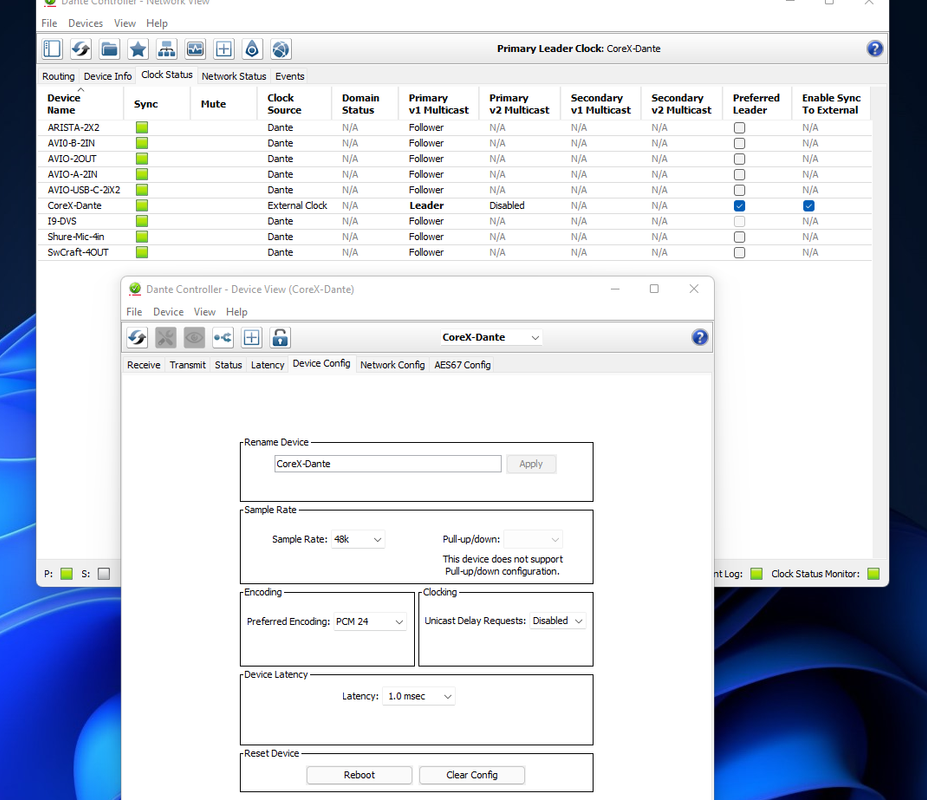Click the plus new device view icon in Device View
The width and height of the screenshot is (927, 800).
click(251, 338)
